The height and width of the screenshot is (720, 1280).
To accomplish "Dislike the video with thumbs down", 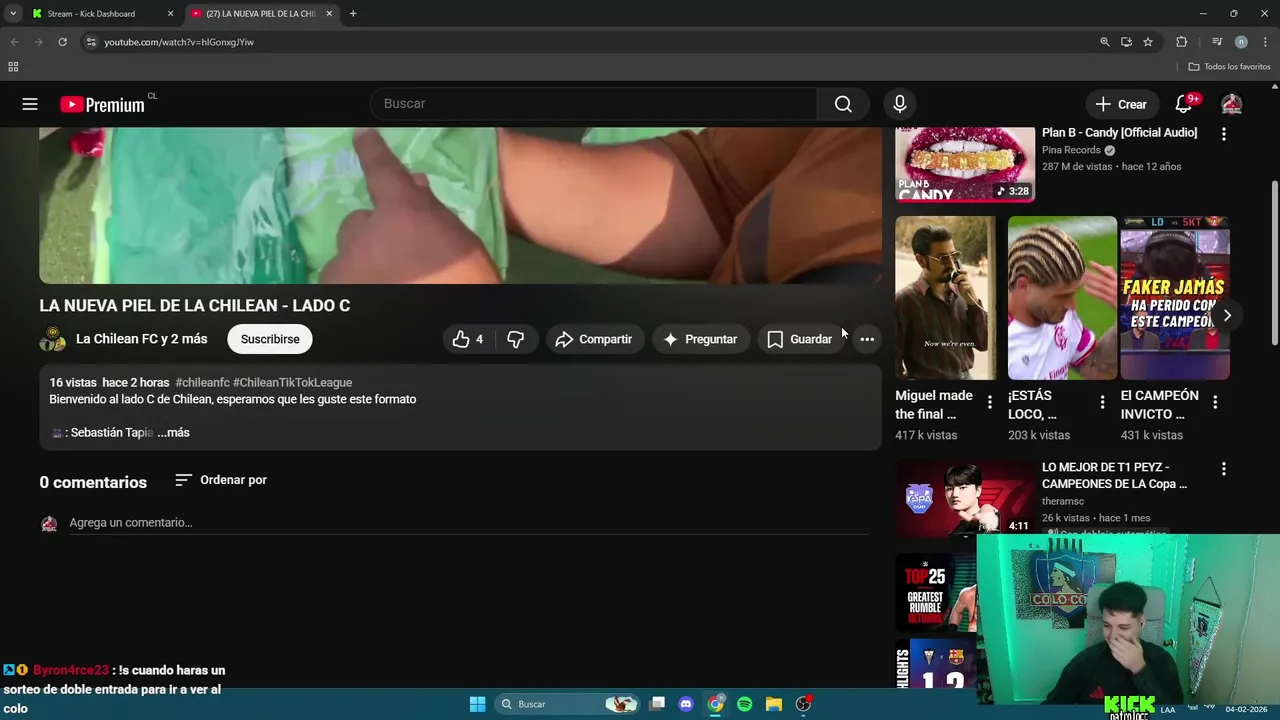I will pos(516,339).
